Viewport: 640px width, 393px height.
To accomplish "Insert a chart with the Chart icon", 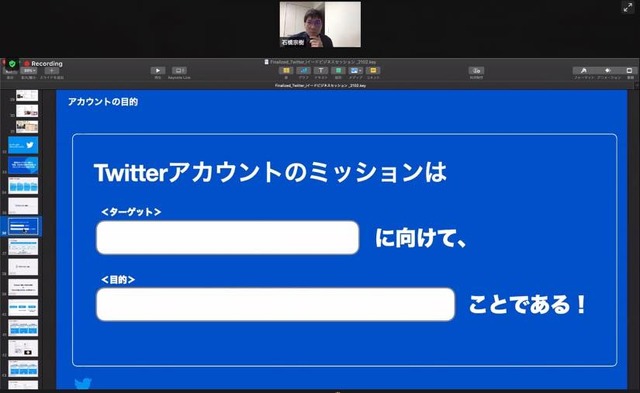I will (x=303, y=71).
